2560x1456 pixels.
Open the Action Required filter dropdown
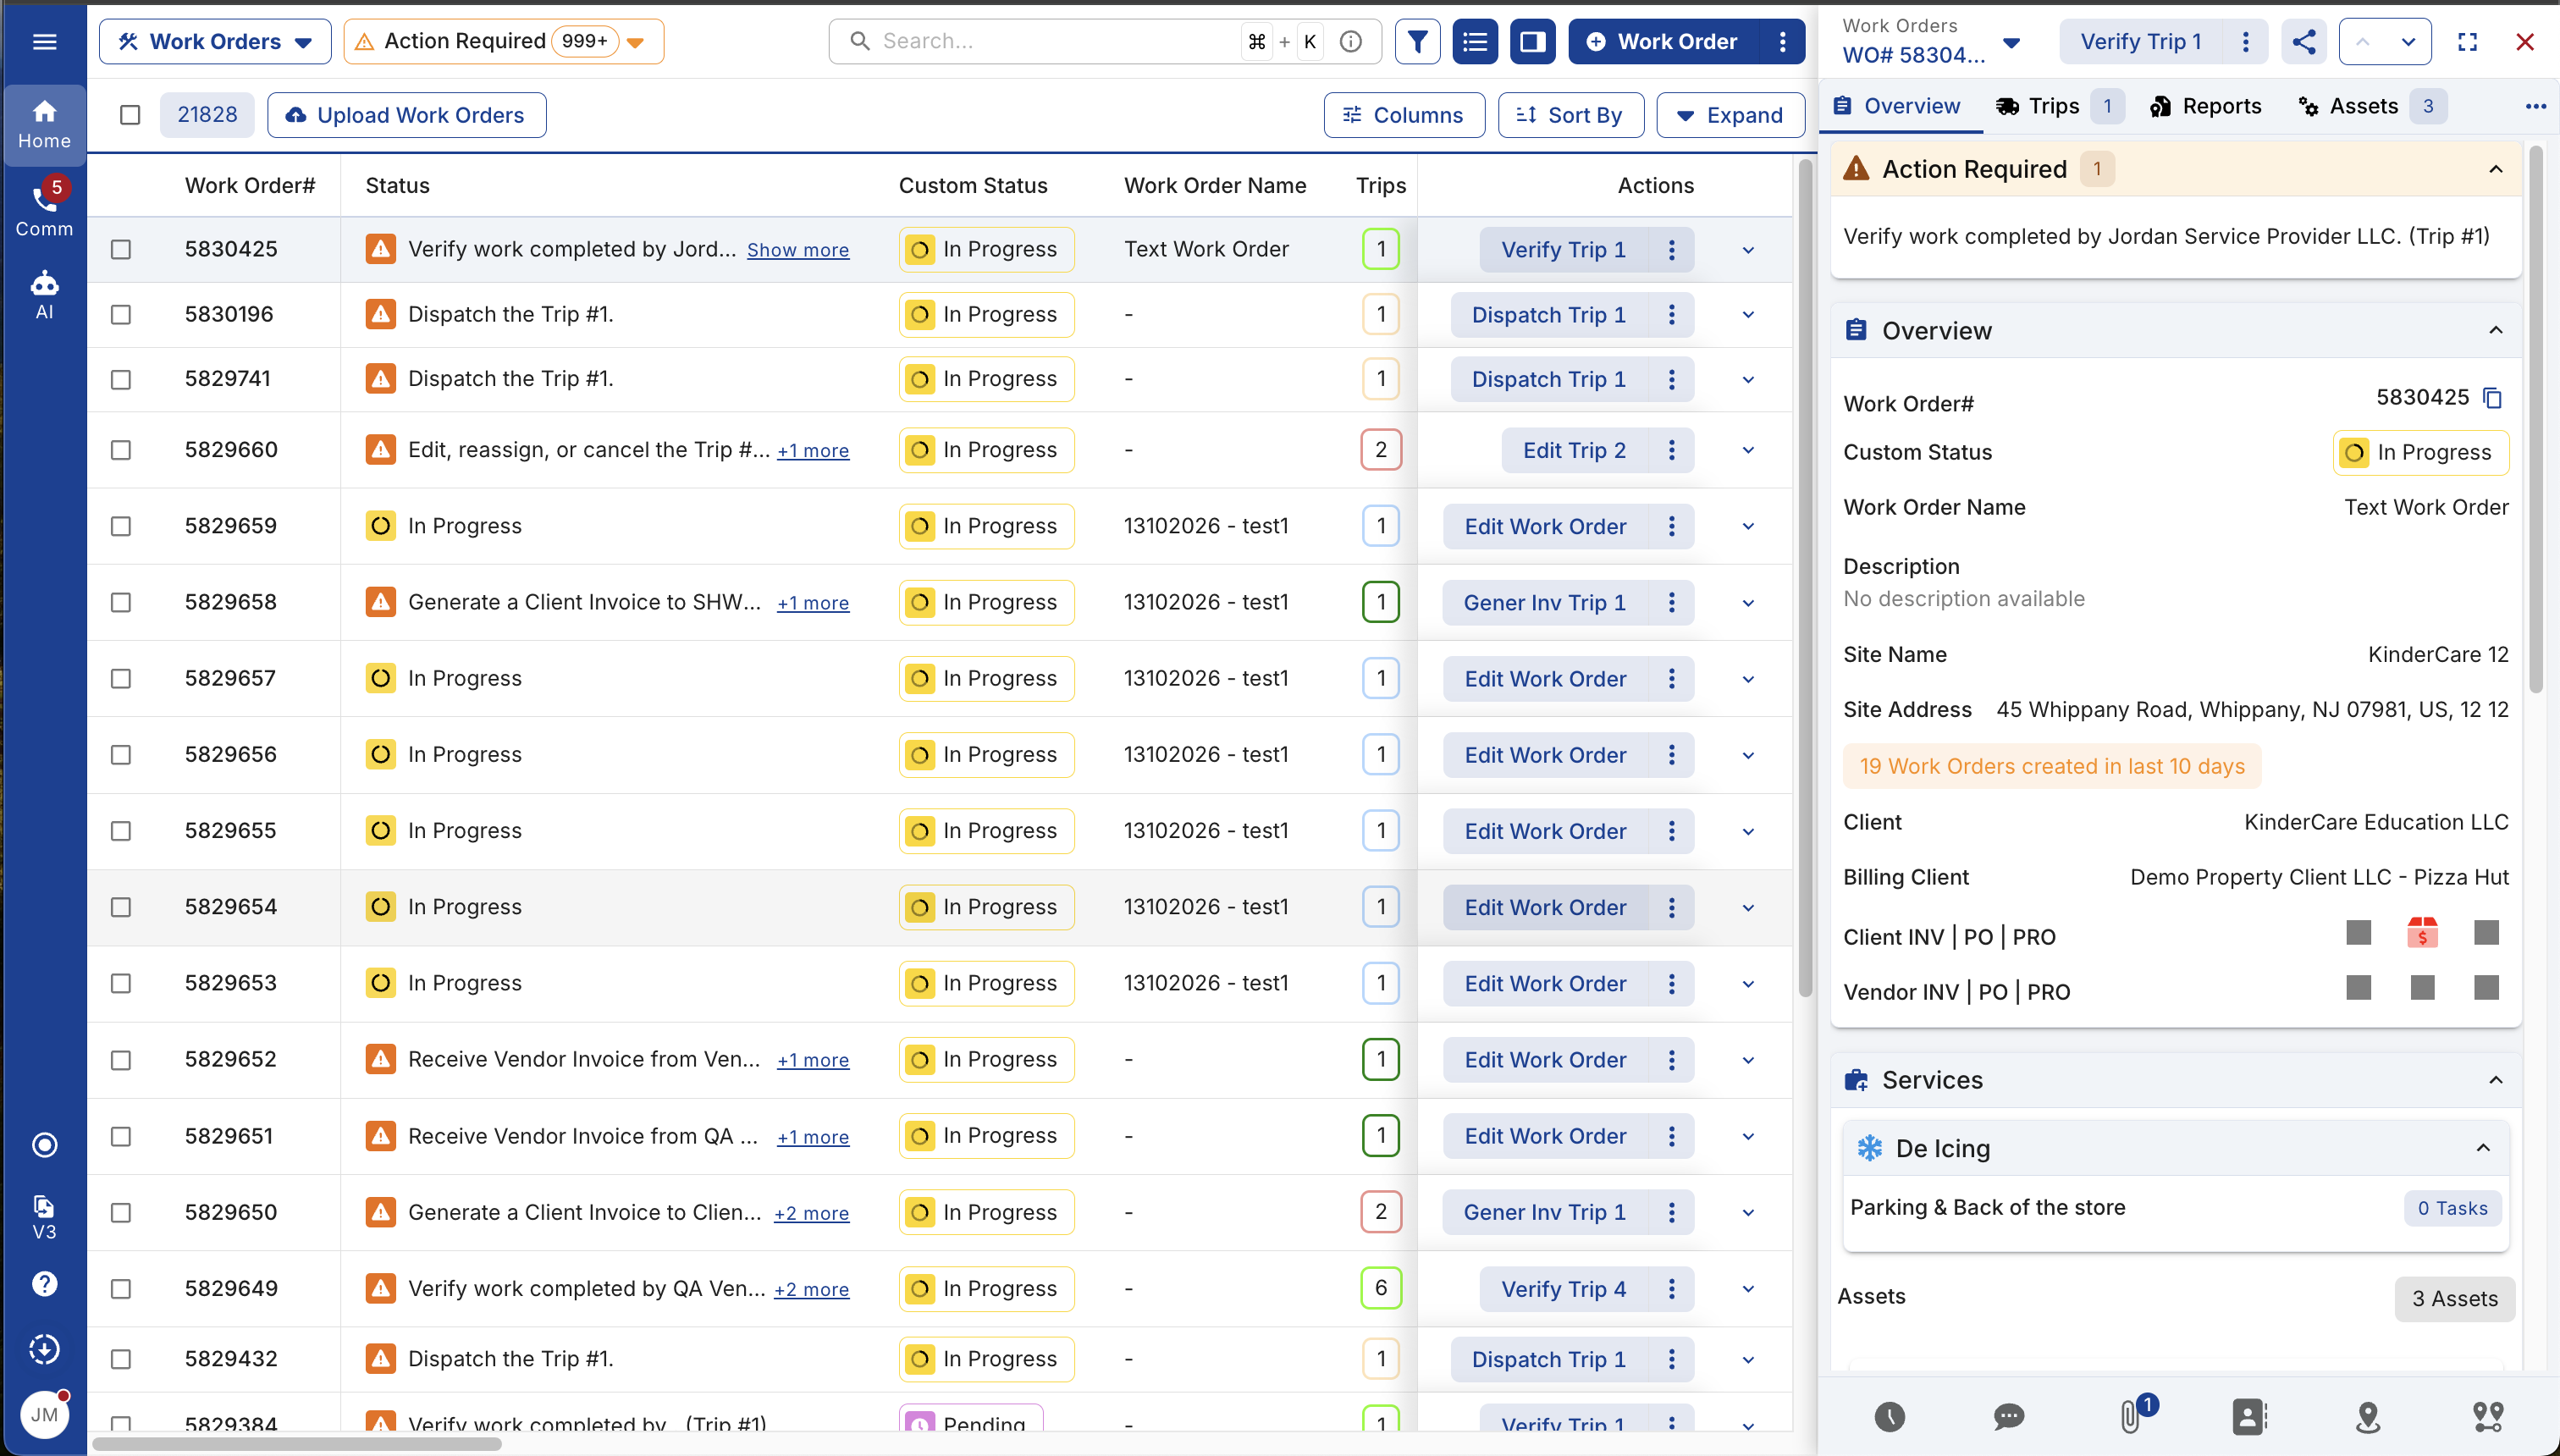tap(503, 41)
